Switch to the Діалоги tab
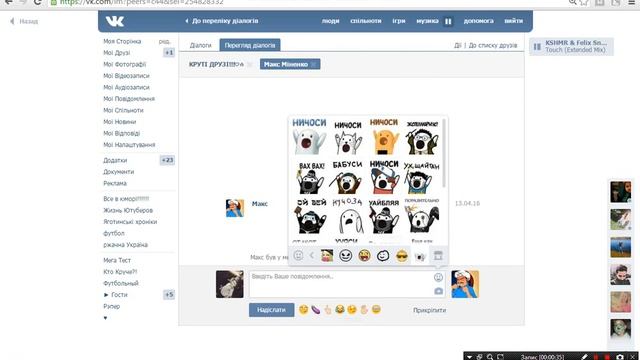640x360 pixels. click(200, 45)
